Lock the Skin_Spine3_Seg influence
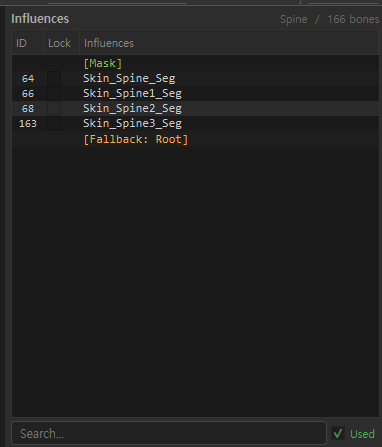Image resolution: width=382 pixels, height=447 pixels. click(54, 123)
